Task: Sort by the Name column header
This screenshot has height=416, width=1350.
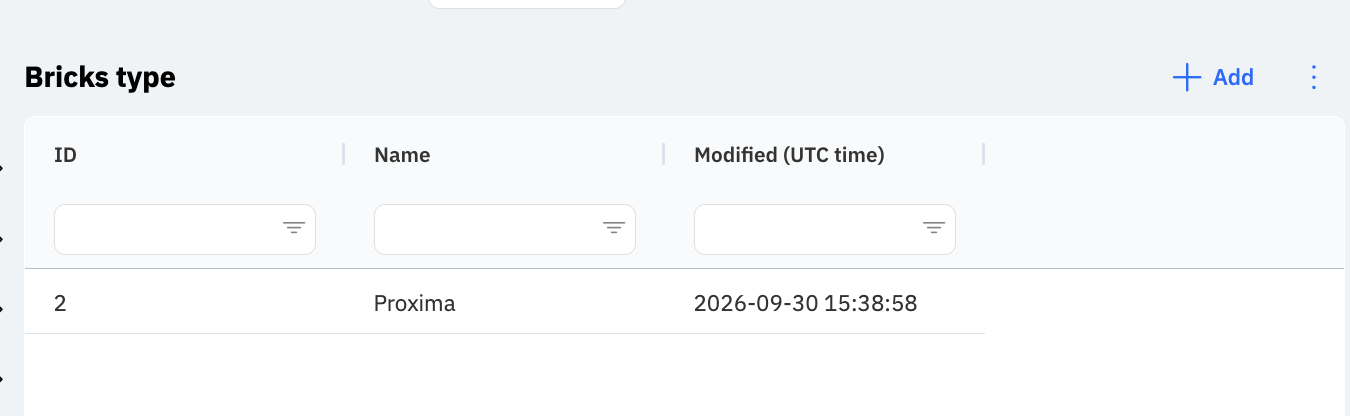Action: 402,155
